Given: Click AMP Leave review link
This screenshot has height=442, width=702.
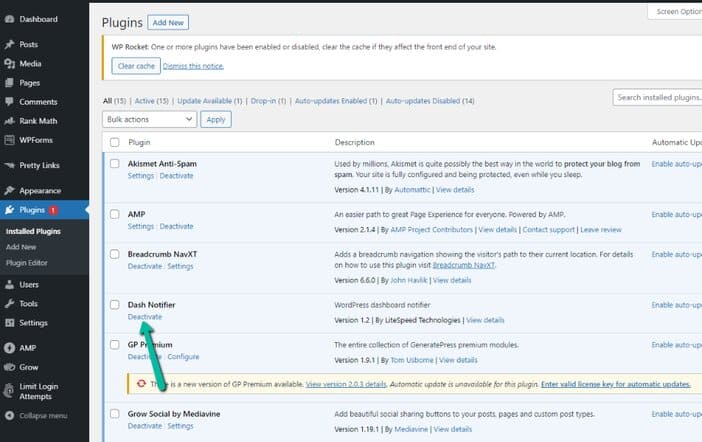Looking at the screenshot, I should [x=600, y=230].
